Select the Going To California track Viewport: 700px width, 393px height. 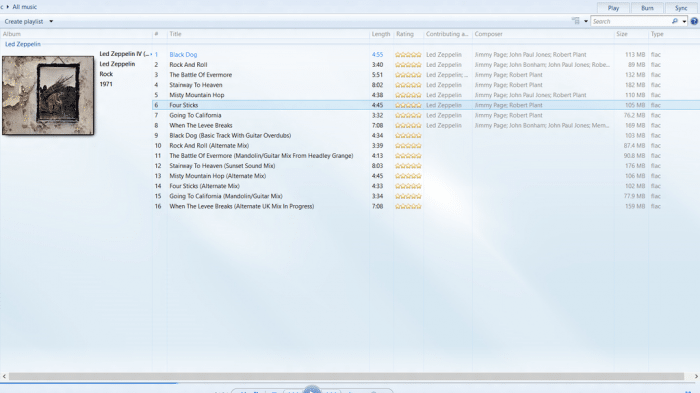pyautogui.click(x=195, y=115)
